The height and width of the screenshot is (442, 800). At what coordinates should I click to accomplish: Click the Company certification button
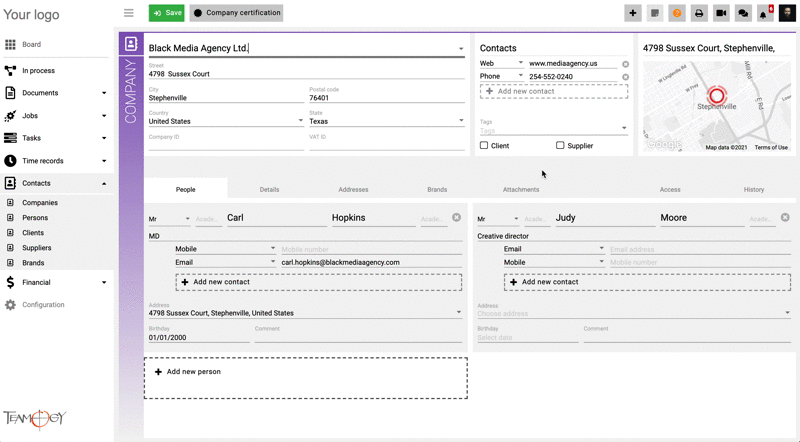click(x=236, y=13)
